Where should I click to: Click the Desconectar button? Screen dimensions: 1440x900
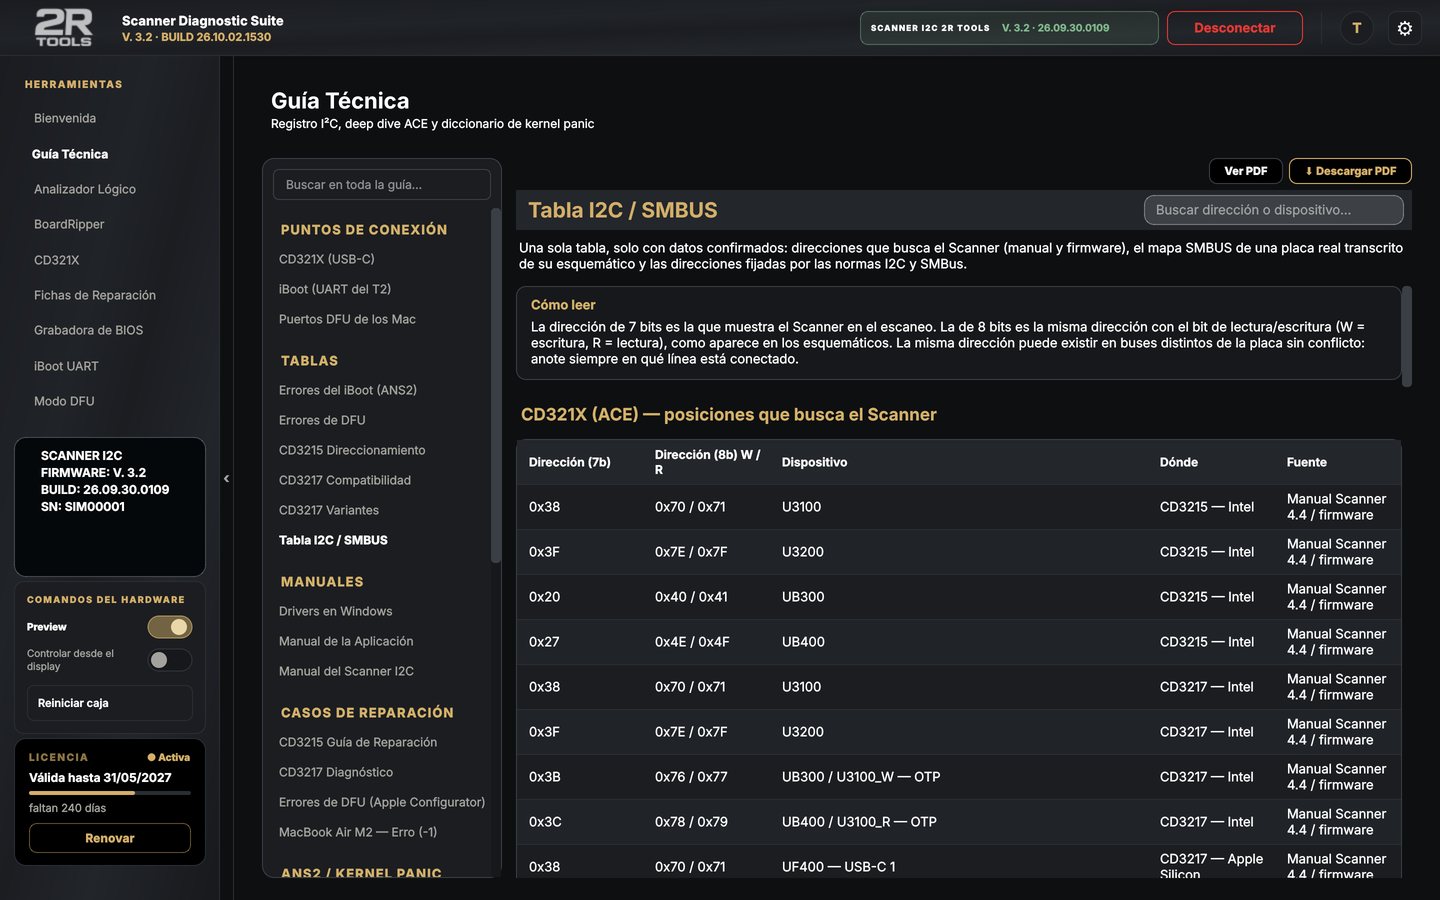point(1234,28)
